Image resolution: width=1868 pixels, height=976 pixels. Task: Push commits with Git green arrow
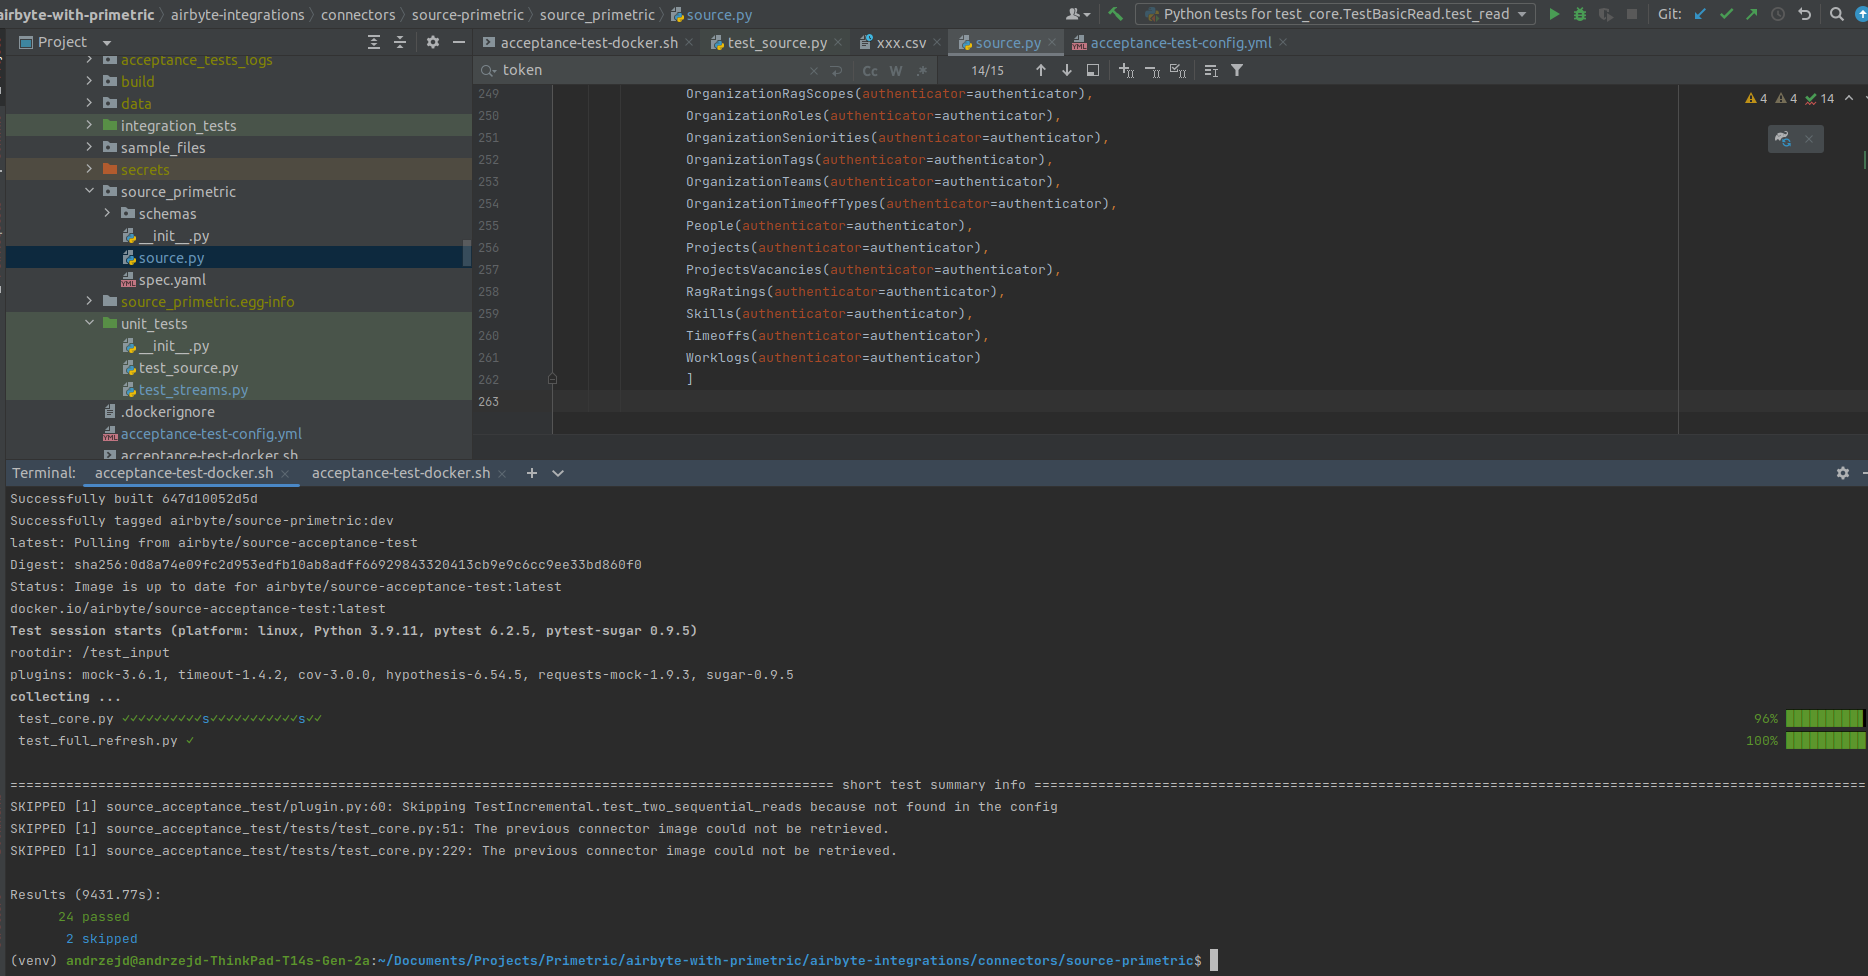[1752, 14]
